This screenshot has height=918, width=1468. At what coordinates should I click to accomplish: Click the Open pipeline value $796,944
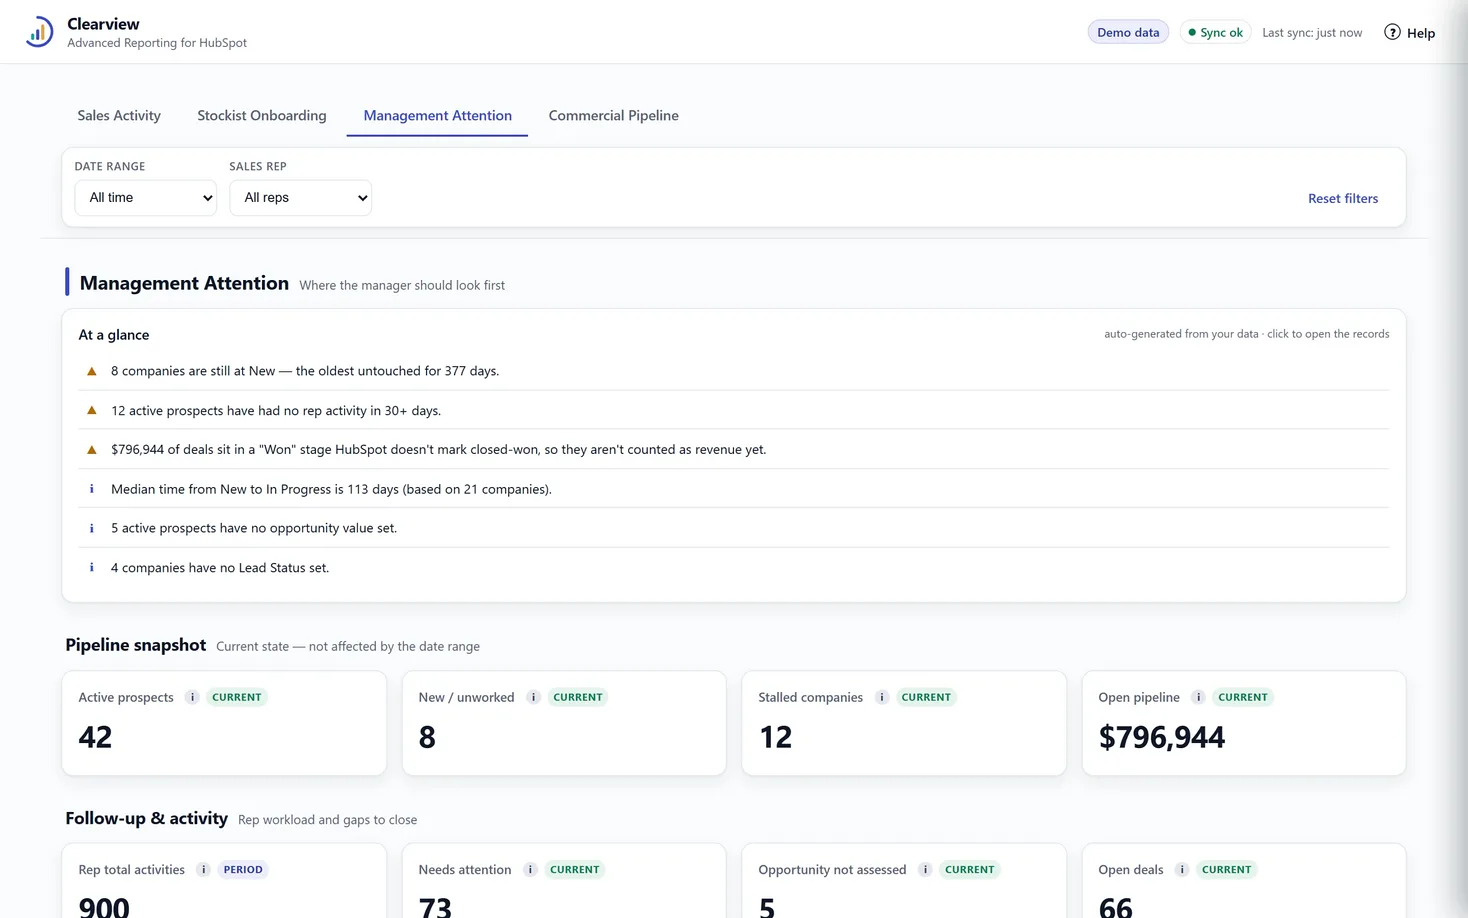click(x=1162, y=737)
